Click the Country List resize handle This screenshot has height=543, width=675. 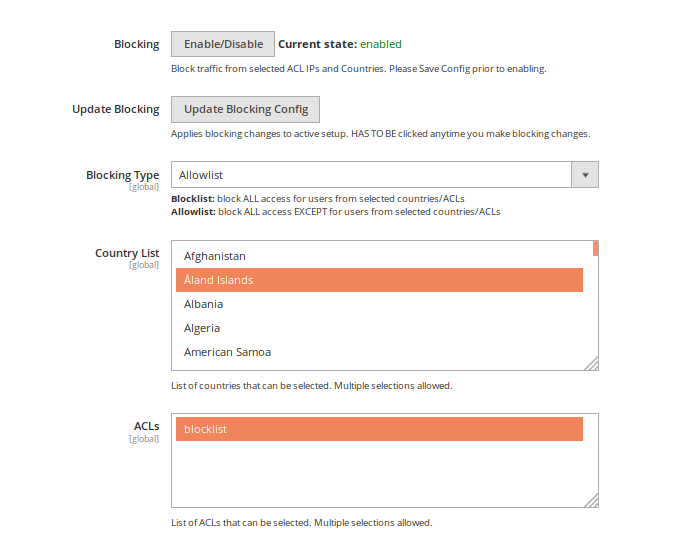[592, 364]
